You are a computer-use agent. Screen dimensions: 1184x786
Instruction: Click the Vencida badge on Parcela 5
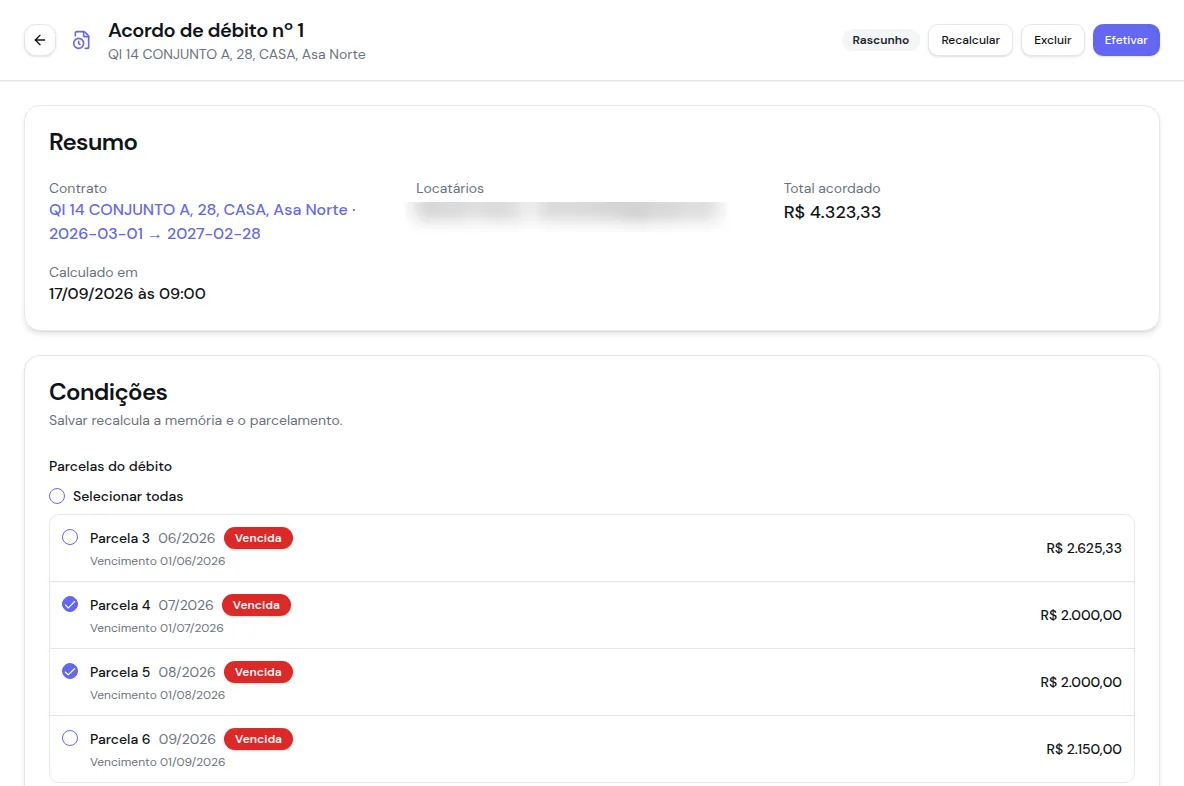coord(258,672)
